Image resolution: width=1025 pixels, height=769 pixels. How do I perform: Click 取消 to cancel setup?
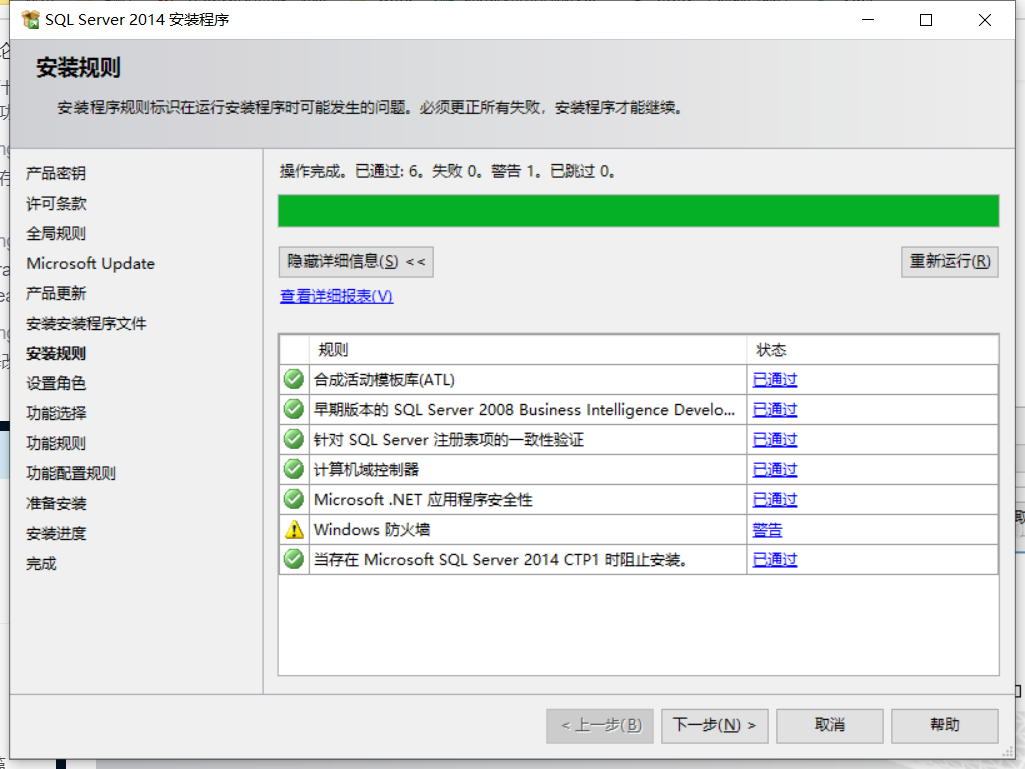(x=829, y=725)
